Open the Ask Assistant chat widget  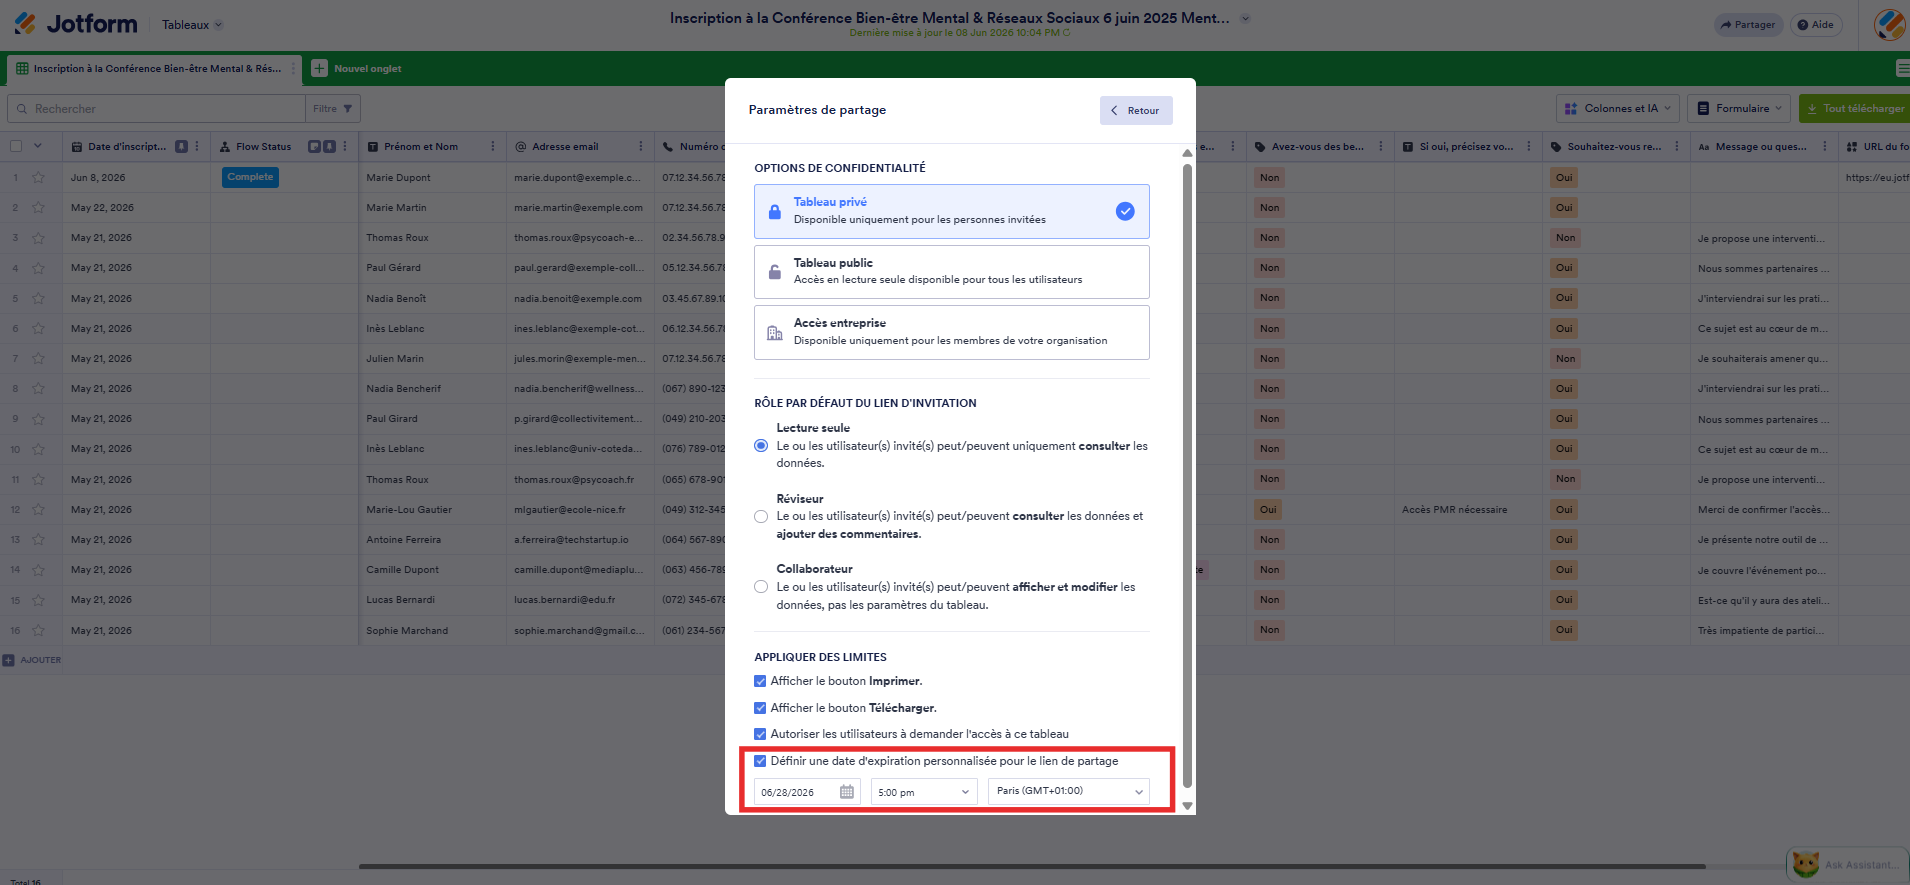(x=1846, y=864)
